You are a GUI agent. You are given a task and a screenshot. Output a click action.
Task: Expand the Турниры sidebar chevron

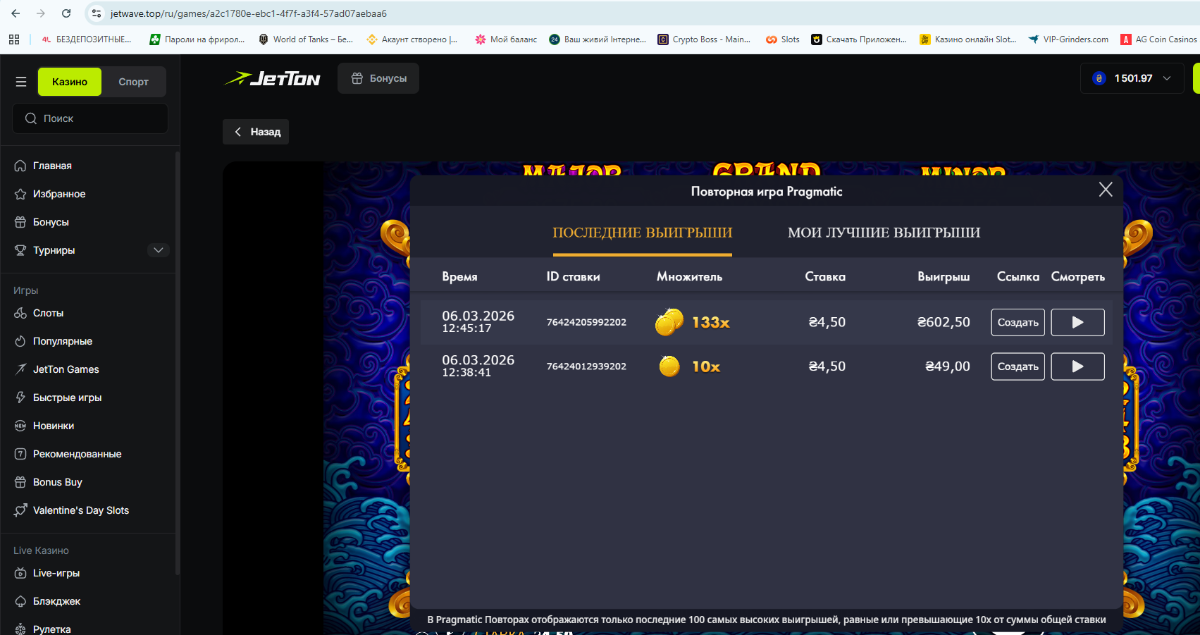click(157, 250)
